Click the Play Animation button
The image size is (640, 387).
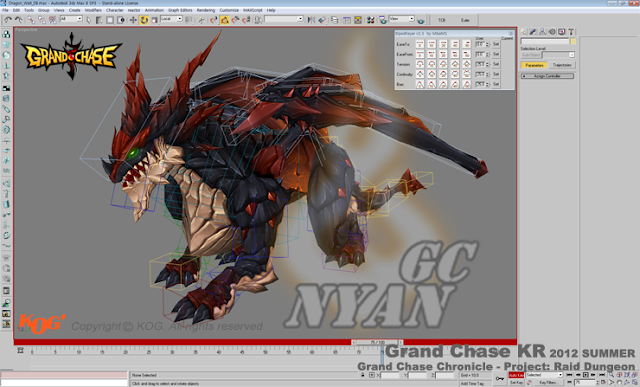pos(585,375)
